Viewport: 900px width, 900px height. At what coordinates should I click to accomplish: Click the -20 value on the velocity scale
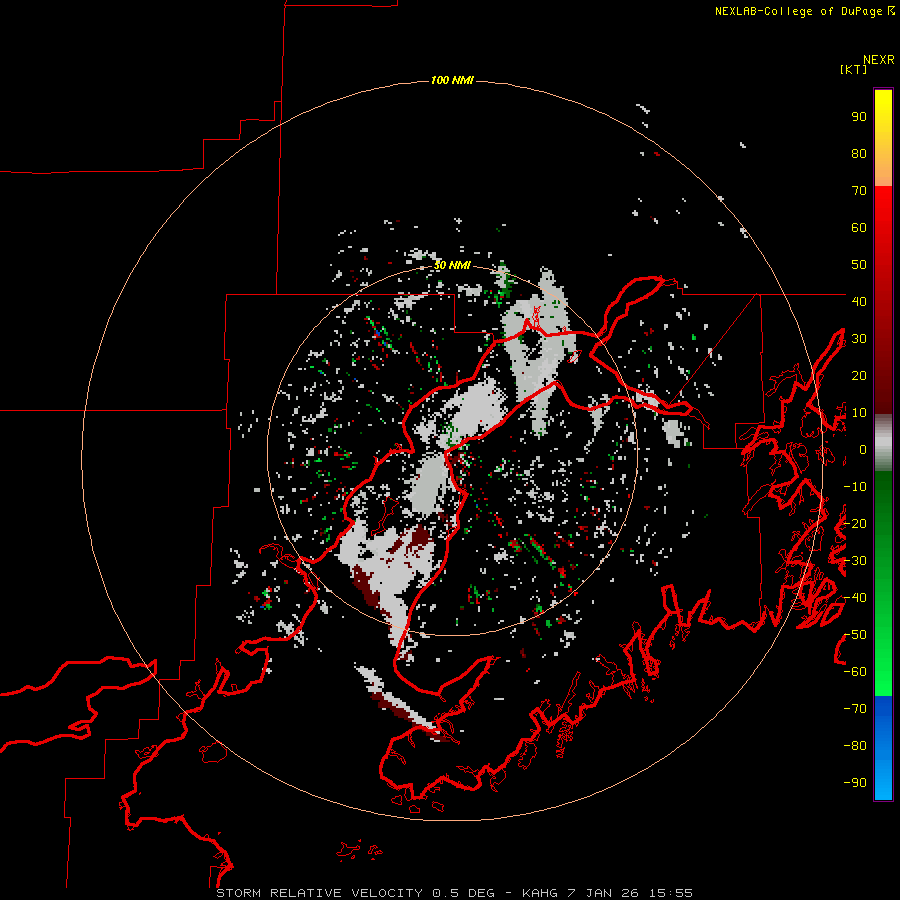coord(855,524)
